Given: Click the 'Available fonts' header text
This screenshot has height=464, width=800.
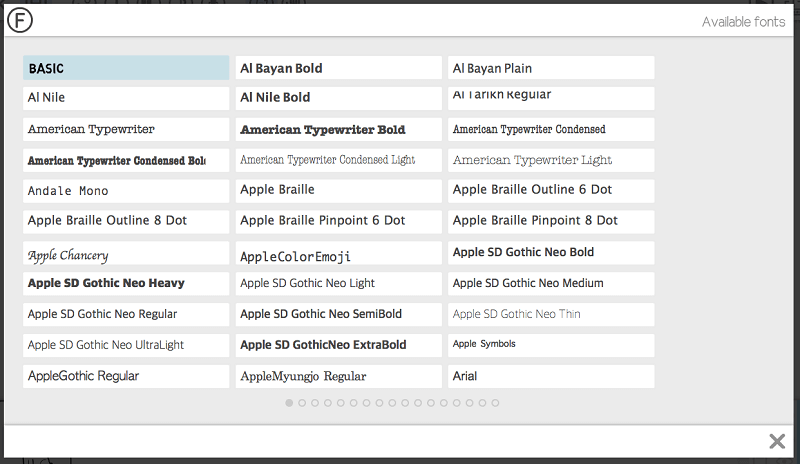Looking at the screenshot, I should pos(743,22).
